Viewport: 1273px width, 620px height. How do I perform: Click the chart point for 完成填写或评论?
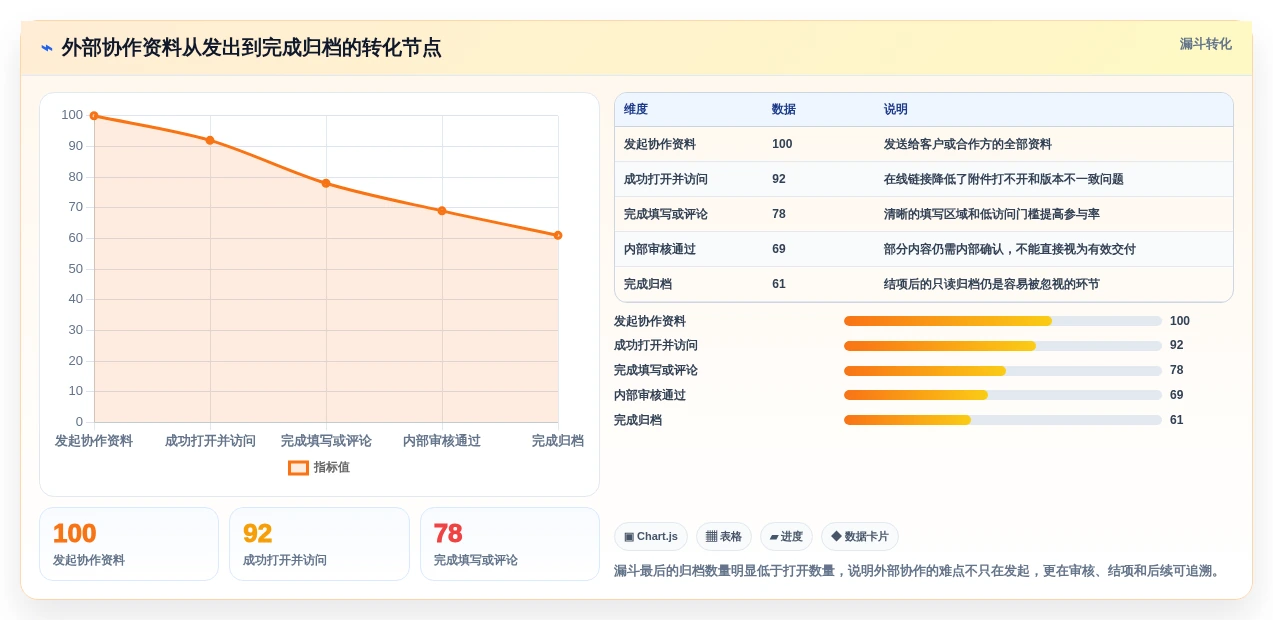pos(326,183)
